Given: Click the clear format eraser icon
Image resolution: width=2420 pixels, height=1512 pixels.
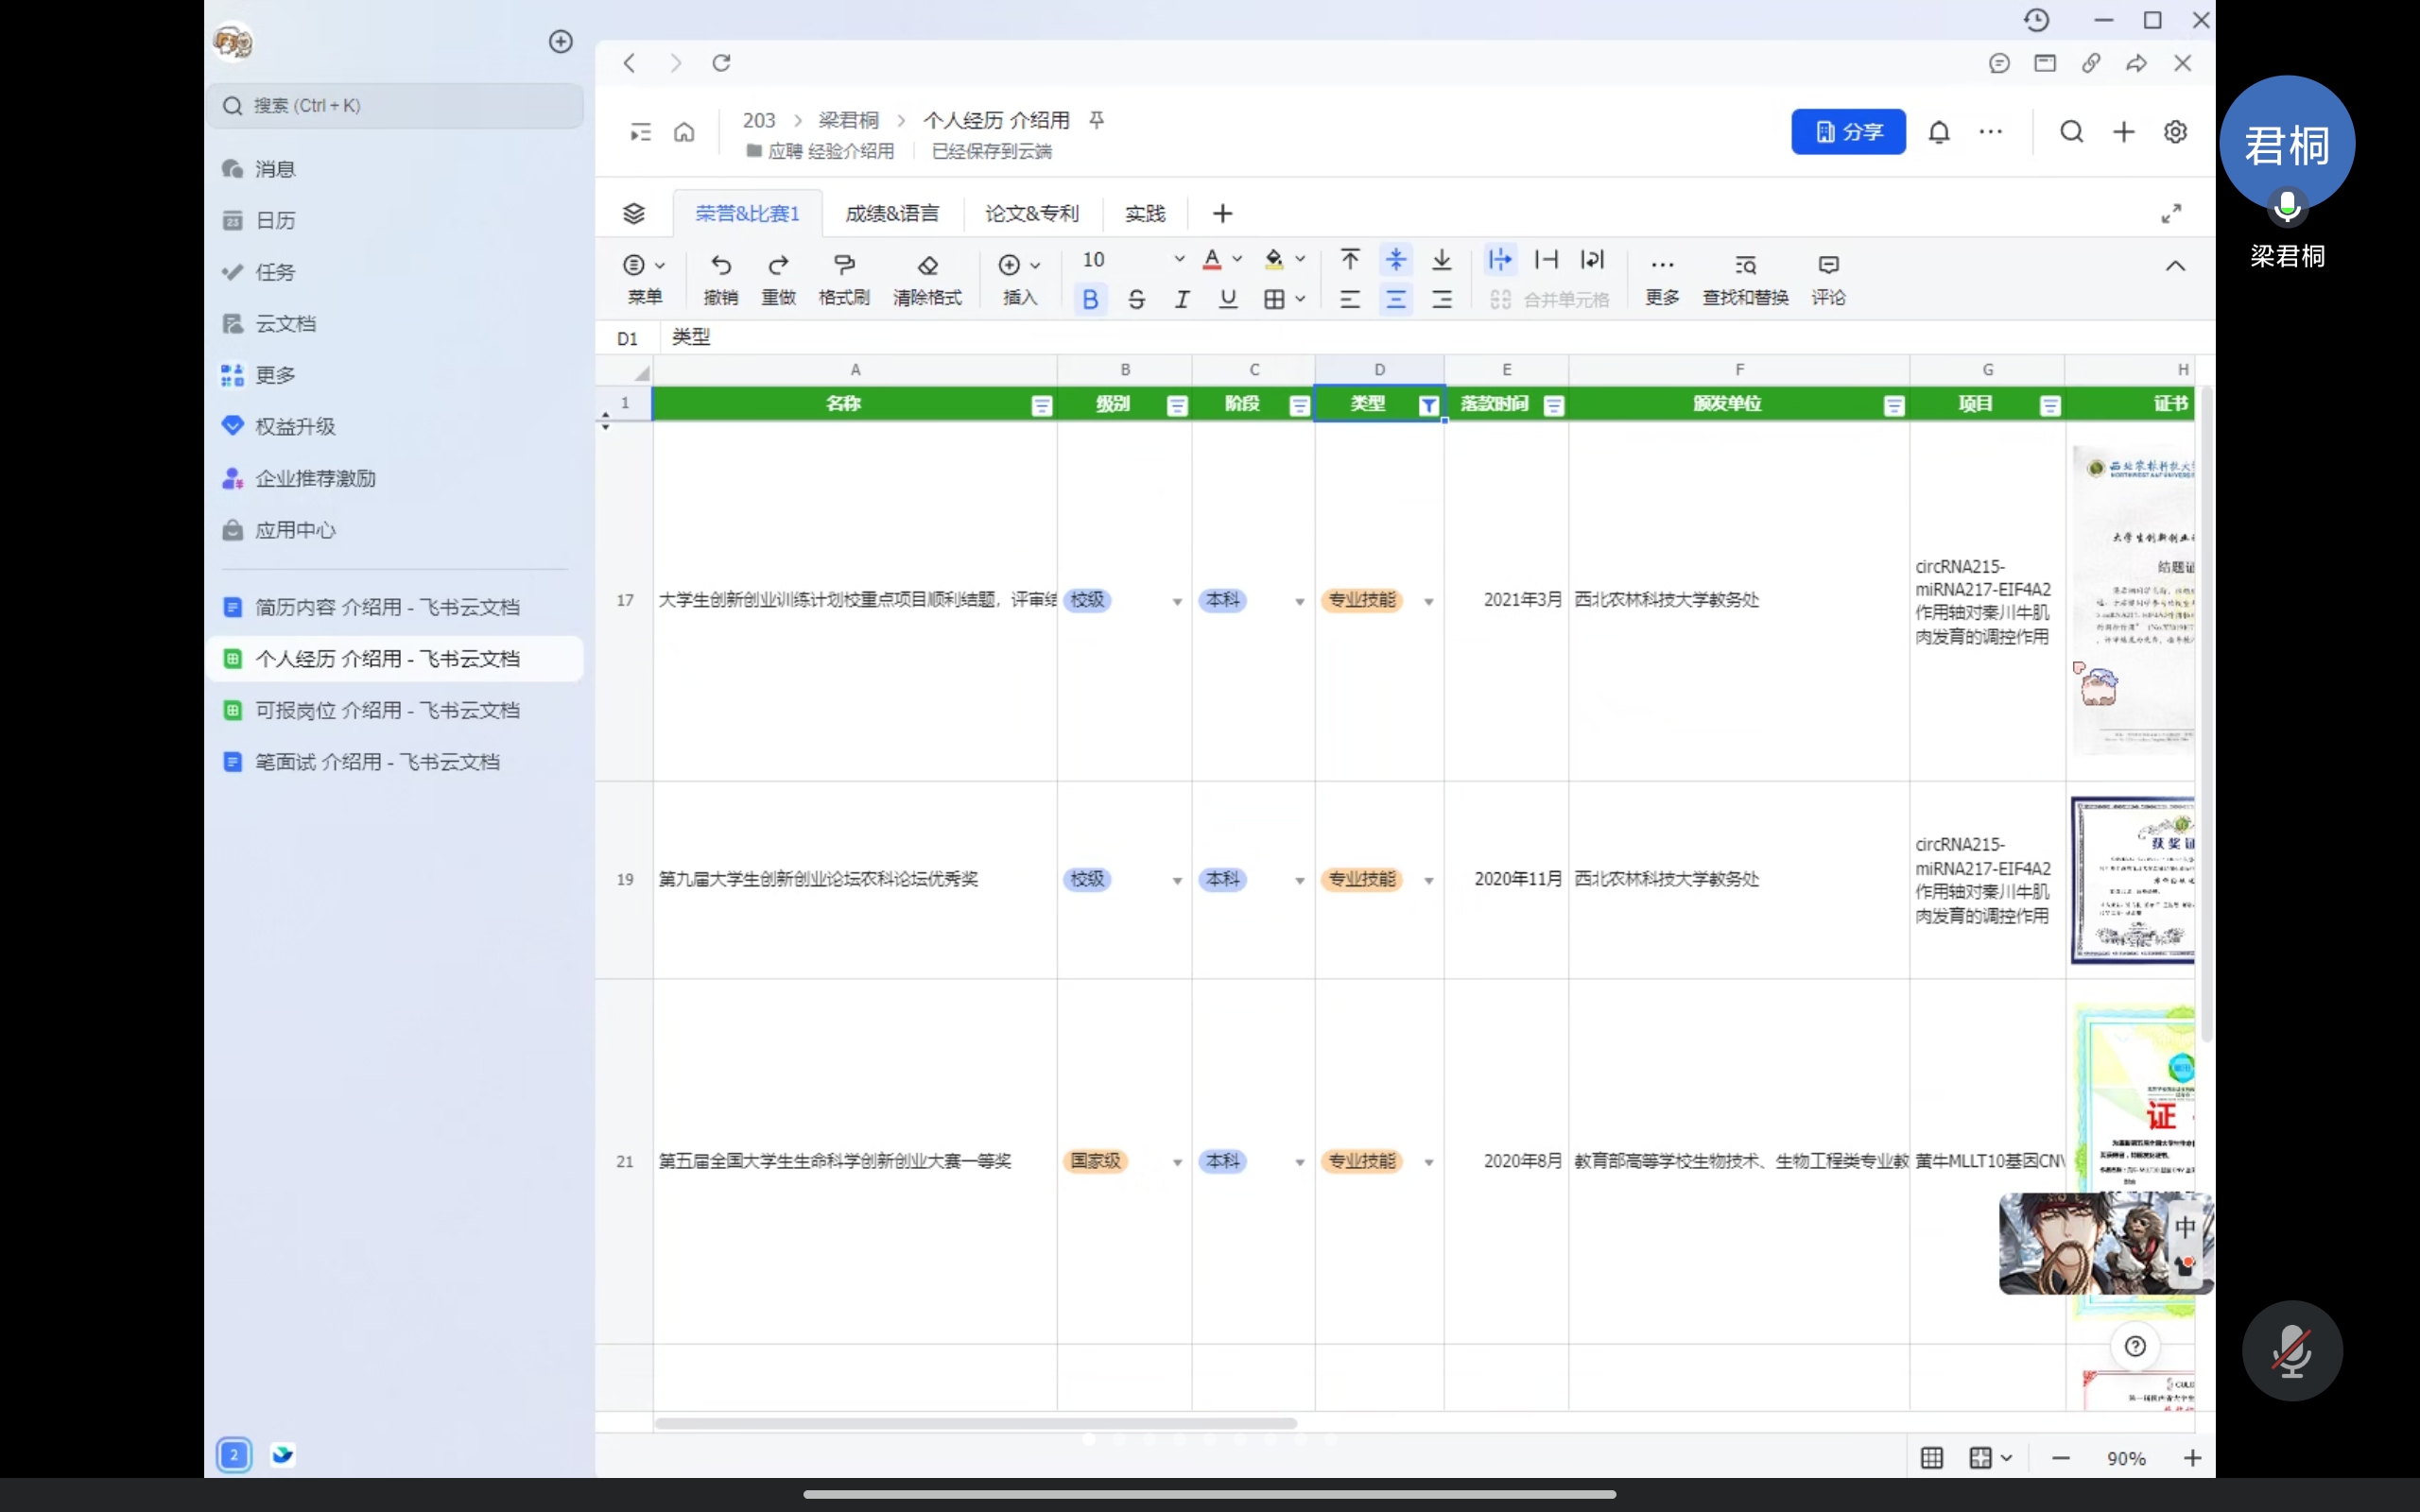Looking at the screenshot, I should [x=927, y=265].
